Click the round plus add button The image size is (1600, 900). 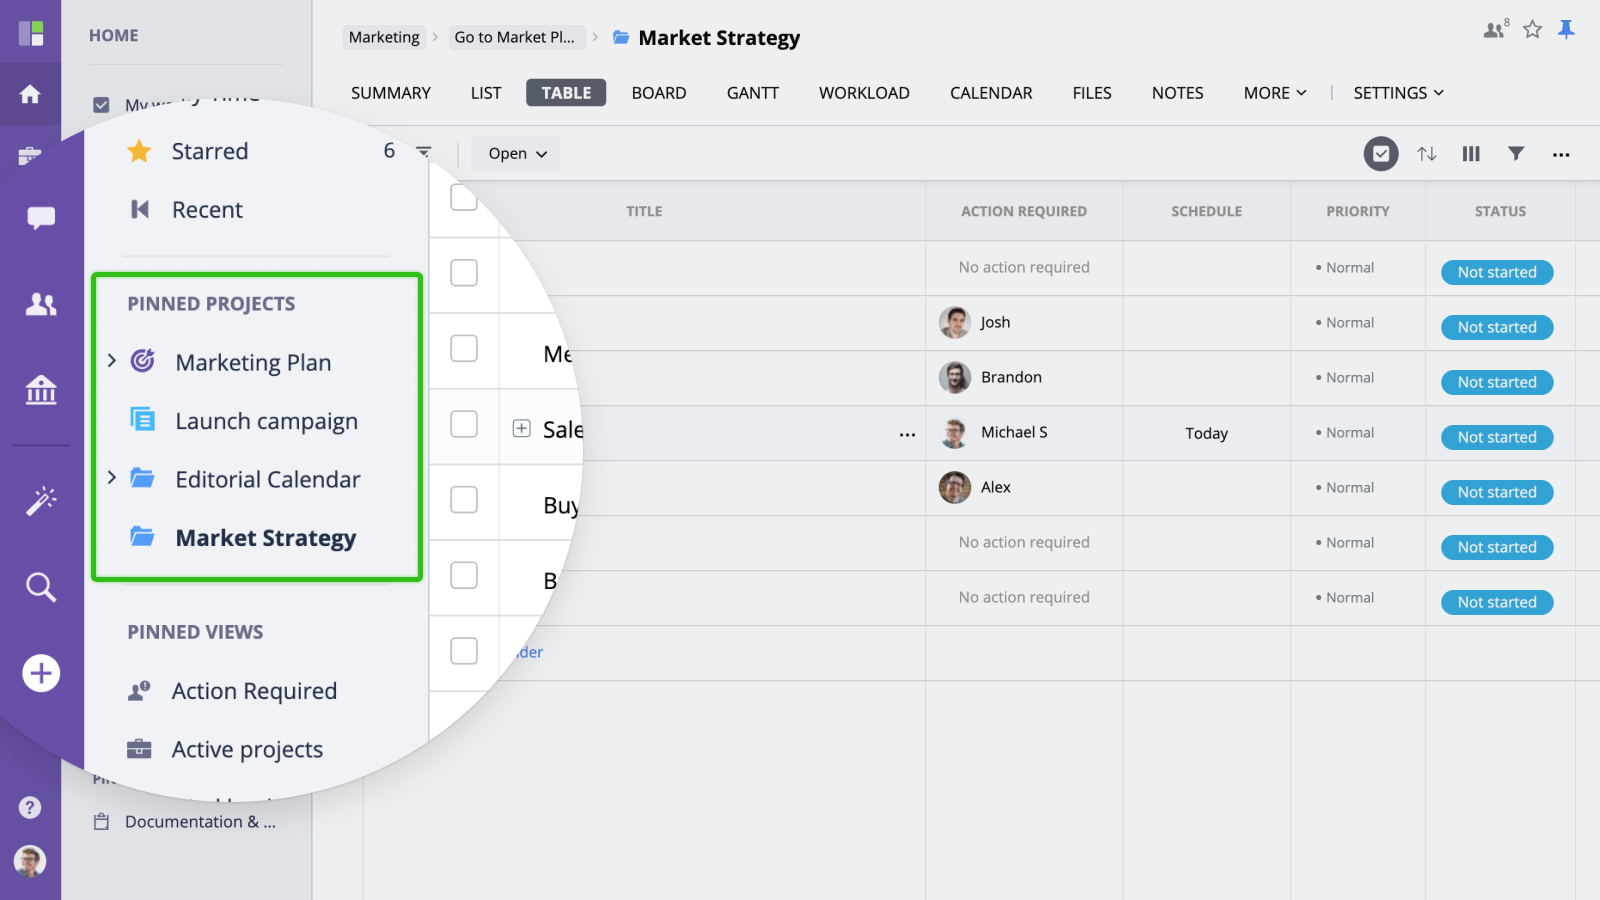click(x=41, y=673)
